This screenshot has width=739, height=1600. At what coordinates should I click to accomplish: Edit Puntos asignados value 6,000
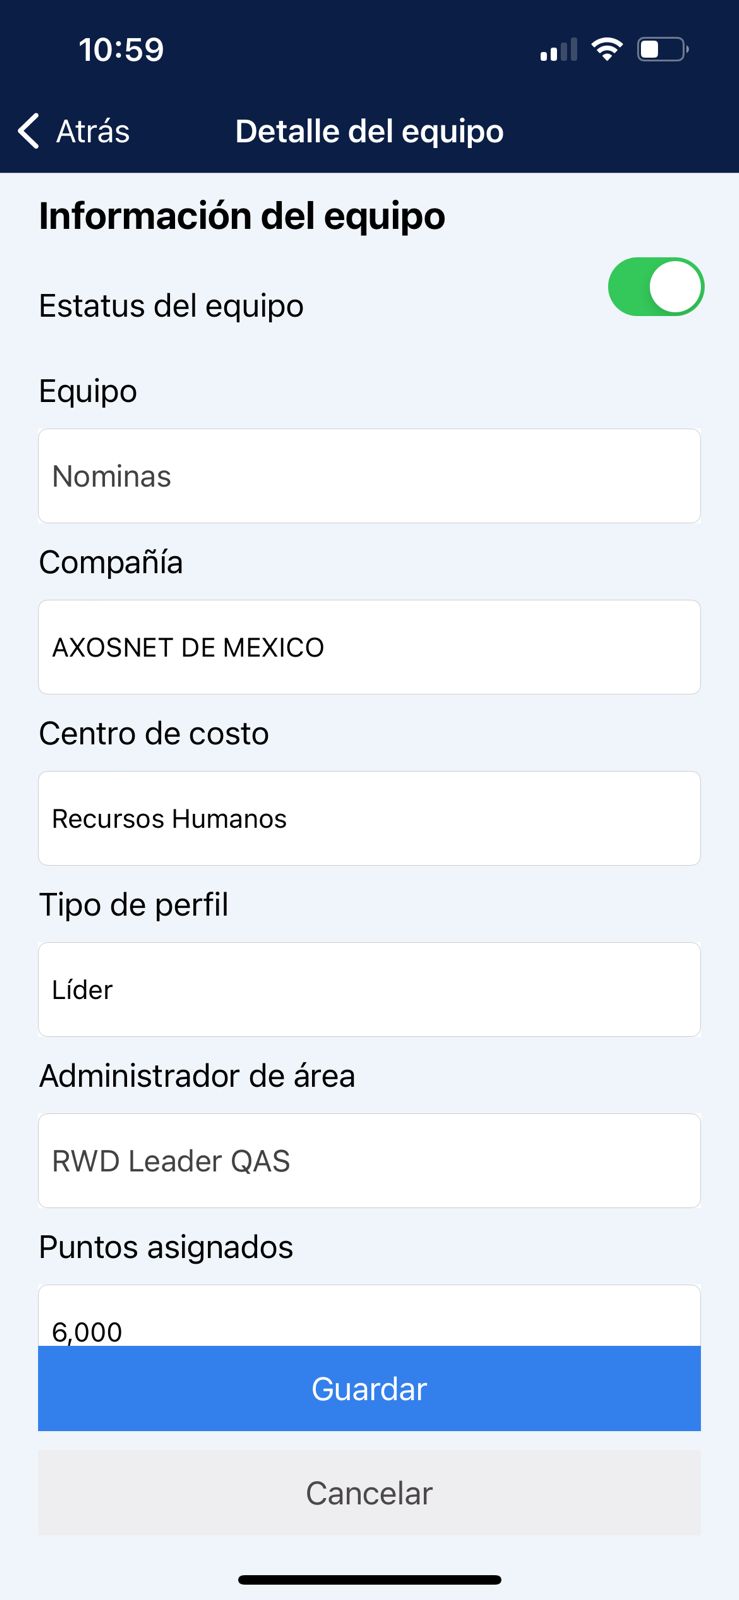[369, 1320]
